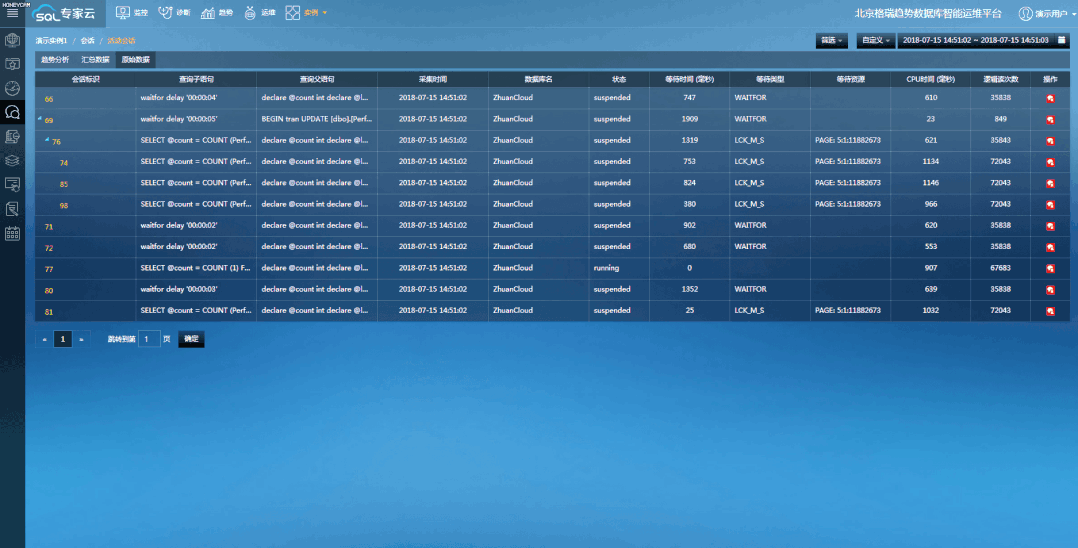Switch to the 趋势分析 tab
The height and width of the screenshot is (548, 1078).
point(55,60)
